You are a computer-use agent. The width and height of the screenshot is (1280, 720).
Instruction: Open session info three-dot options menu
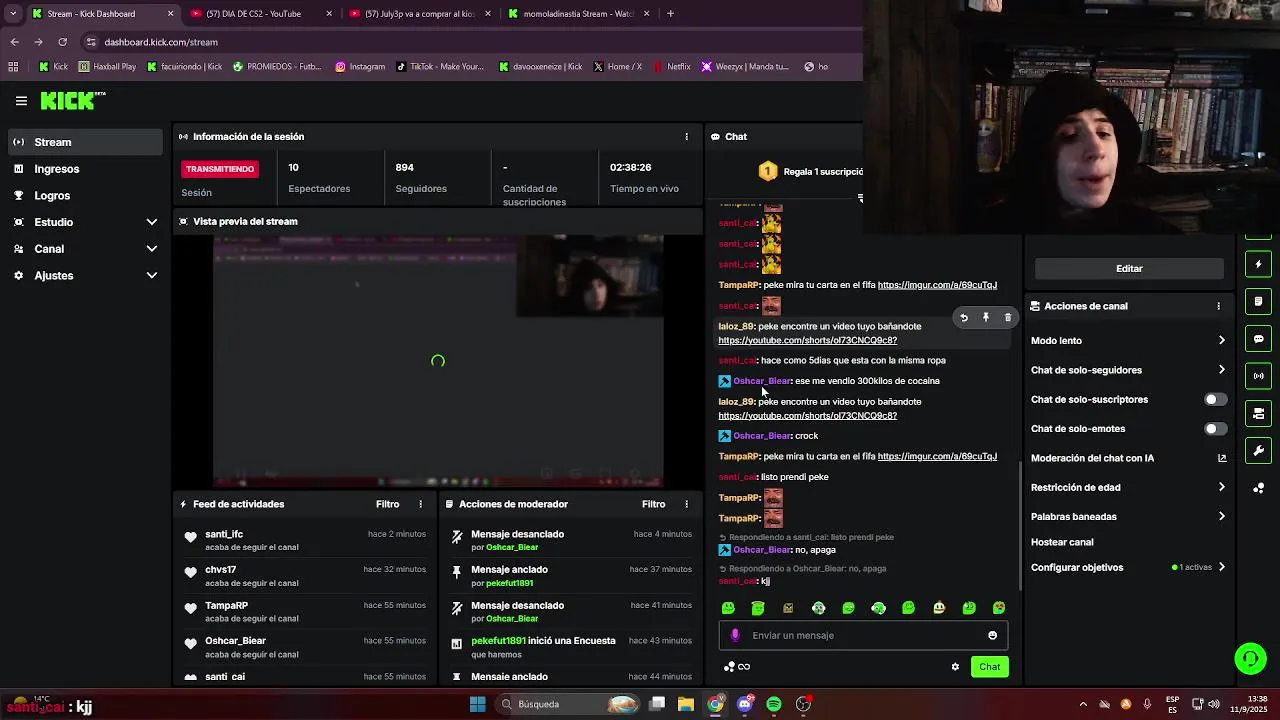686,137
